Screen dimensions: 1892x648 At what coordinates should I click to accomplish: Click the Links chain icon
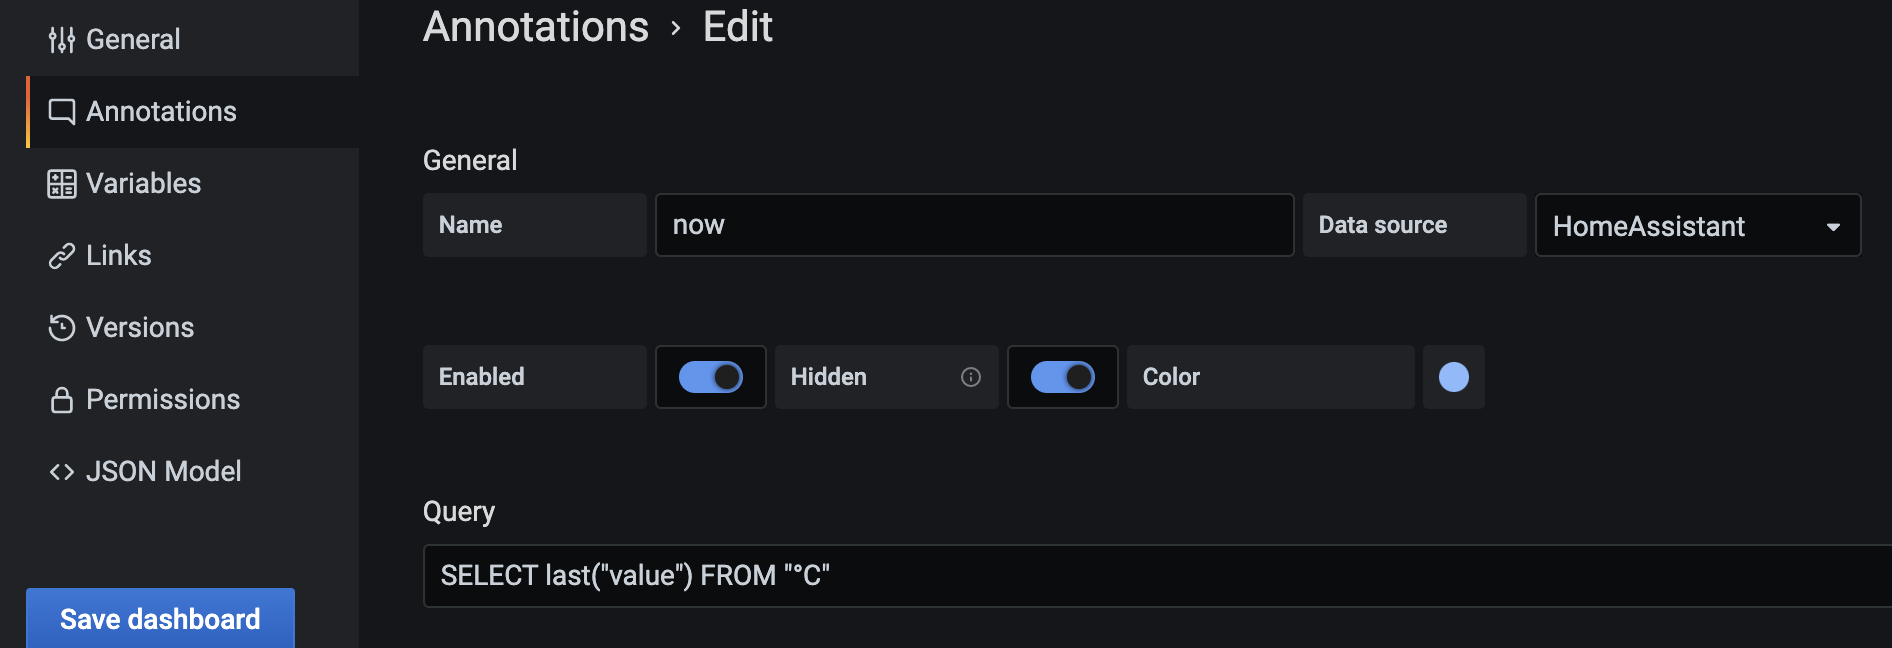61,255
